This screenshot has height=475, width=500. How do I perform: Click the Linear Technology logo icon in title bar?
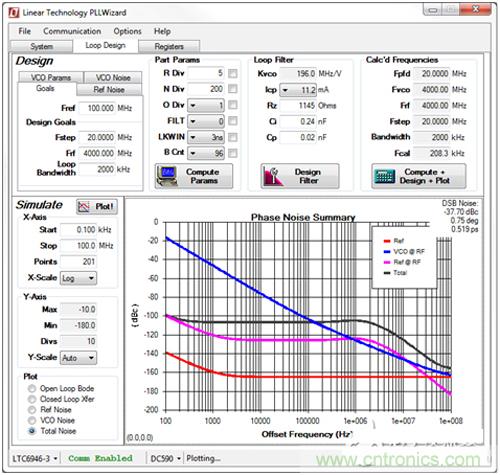tap(14, 13)
